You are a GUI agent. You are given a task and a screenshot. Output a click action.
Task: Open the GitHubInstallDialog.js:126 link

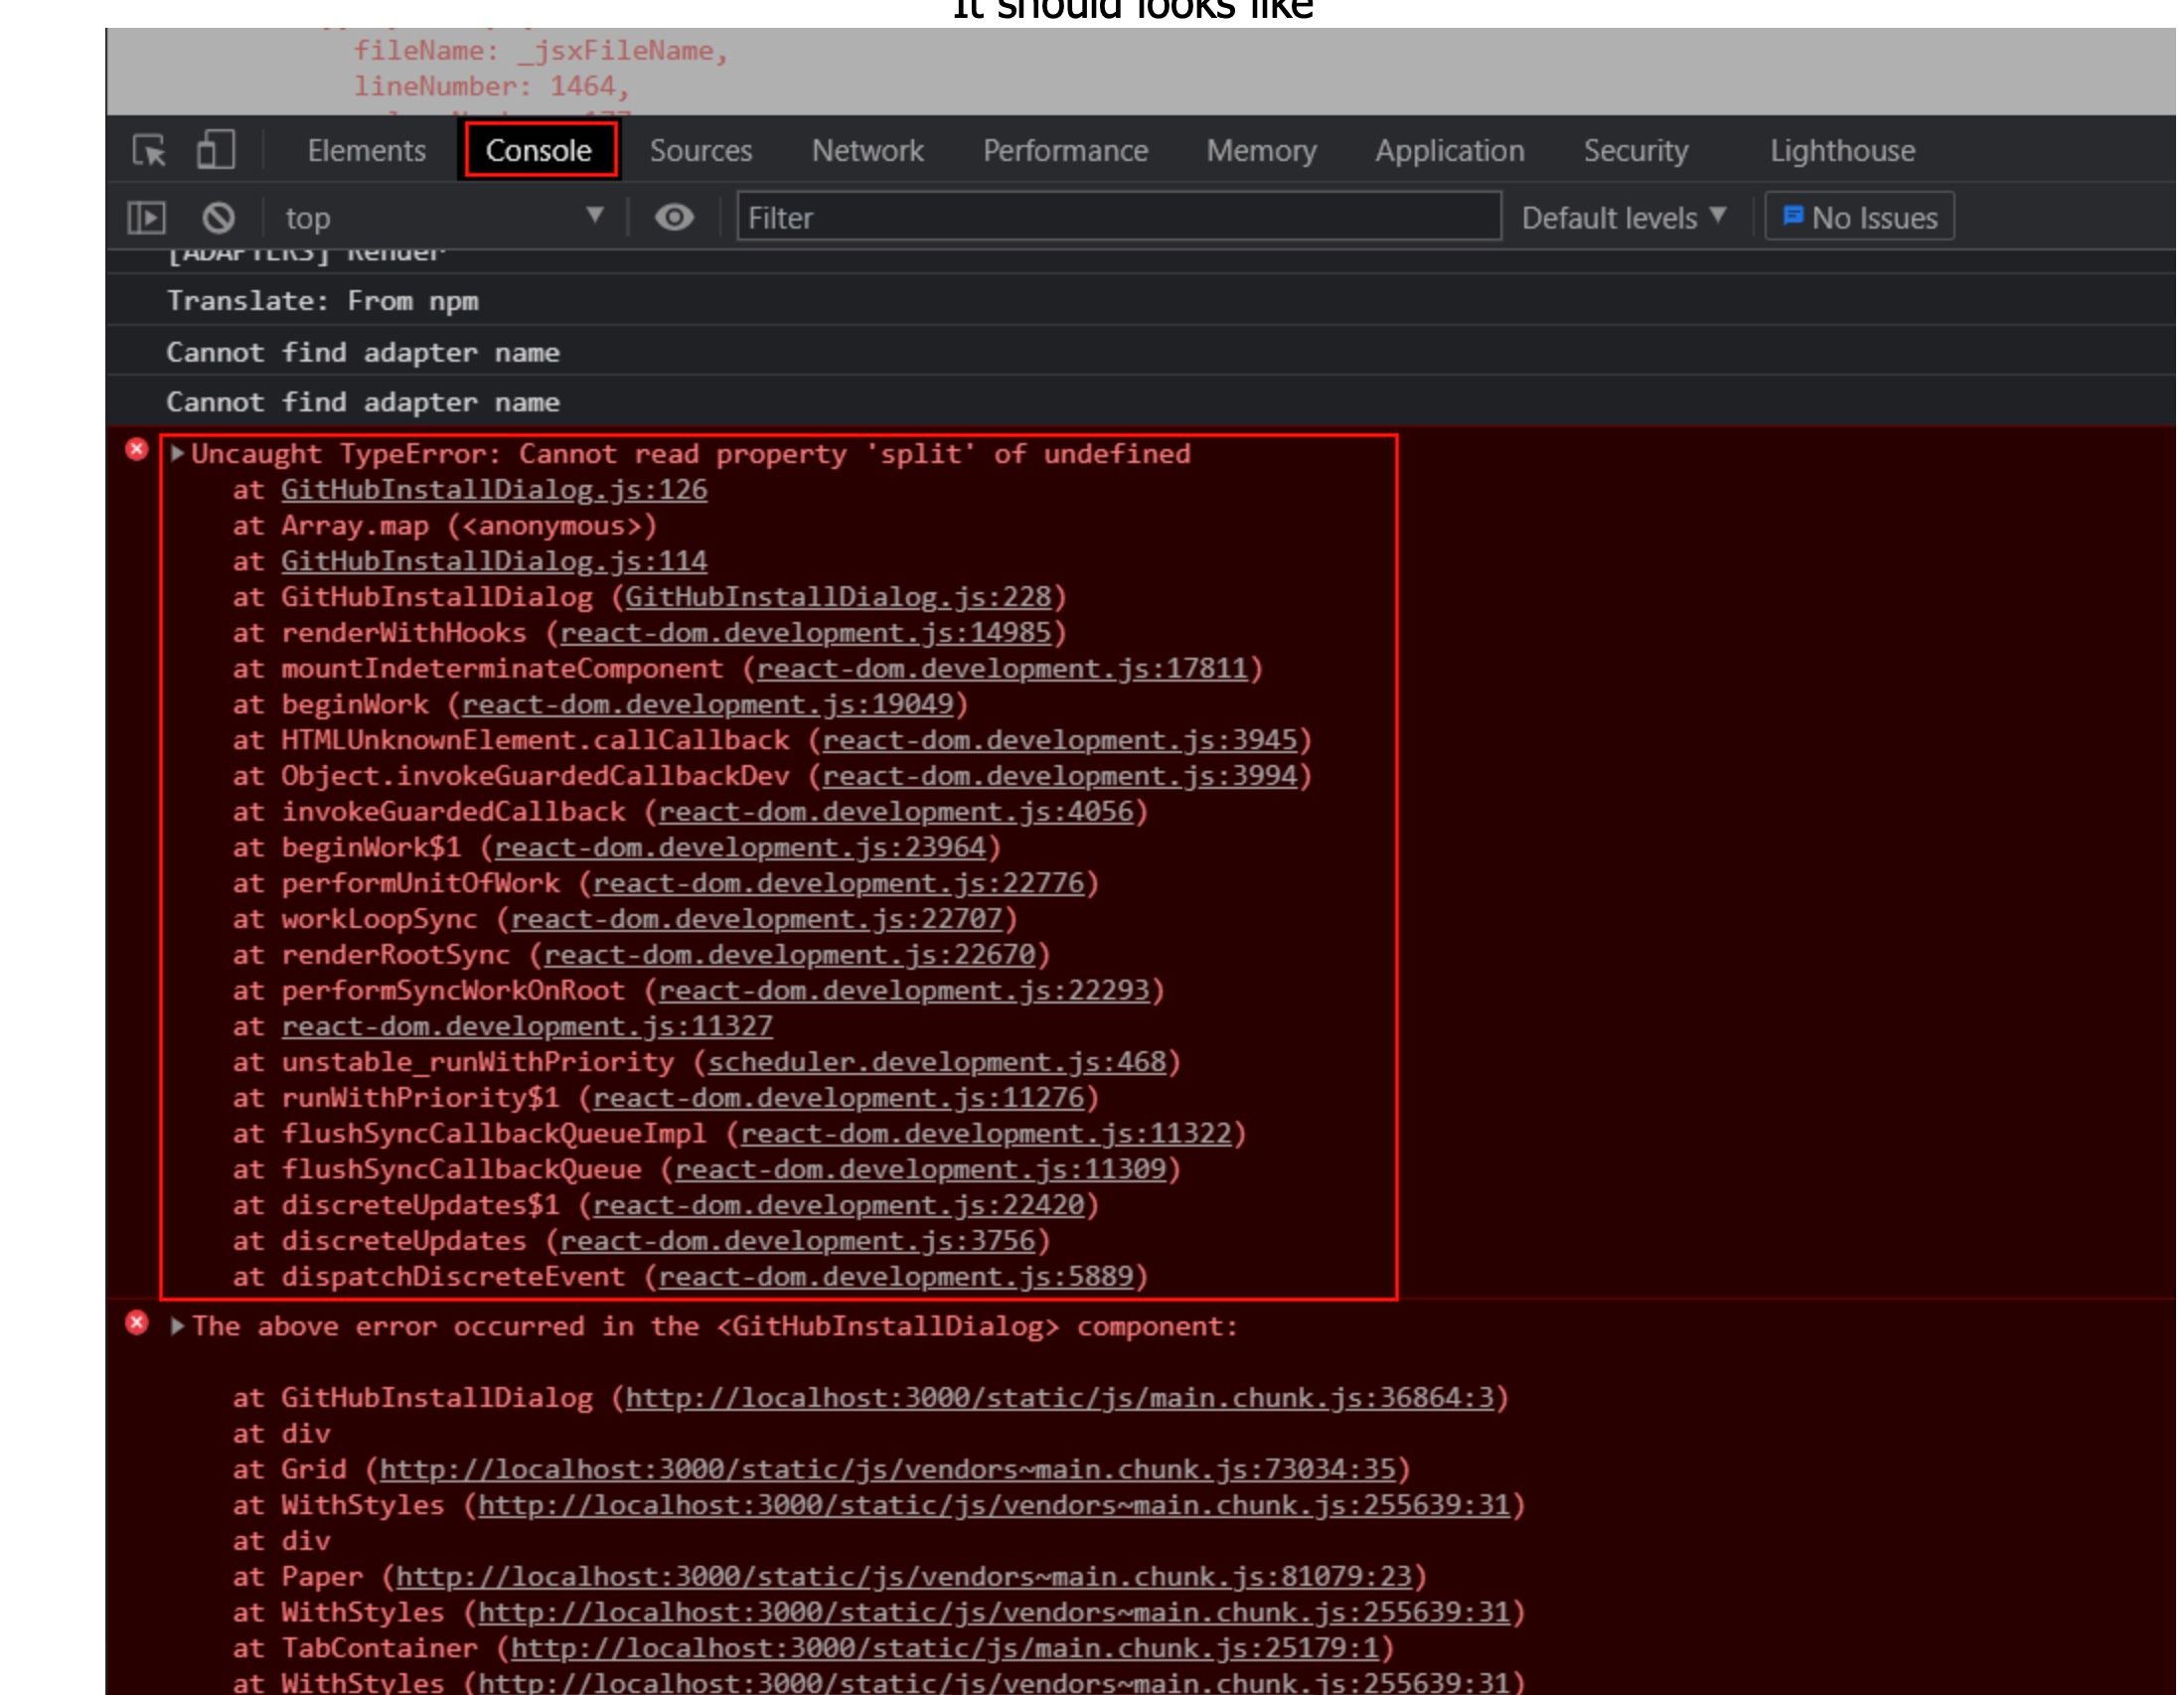click(493, 490)
